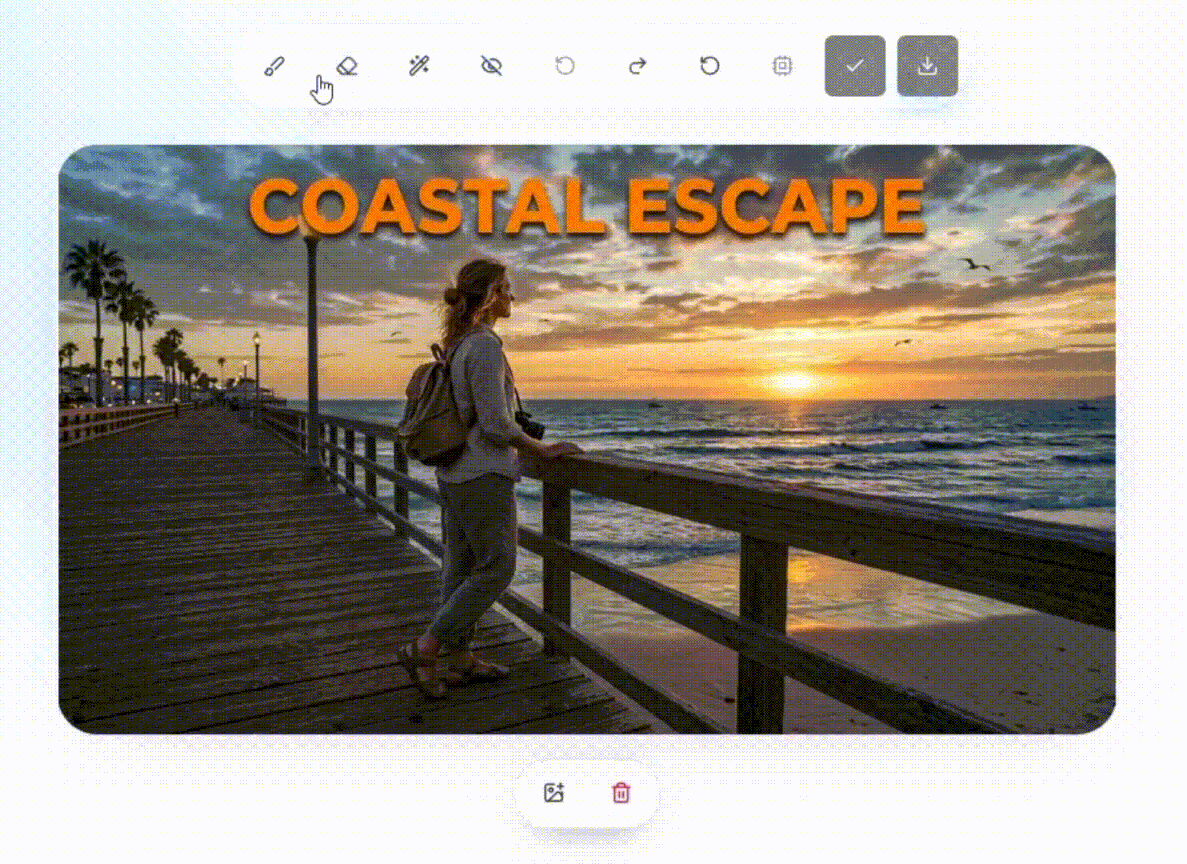
Task: Select the eraser tool
Action: [347, 66]
